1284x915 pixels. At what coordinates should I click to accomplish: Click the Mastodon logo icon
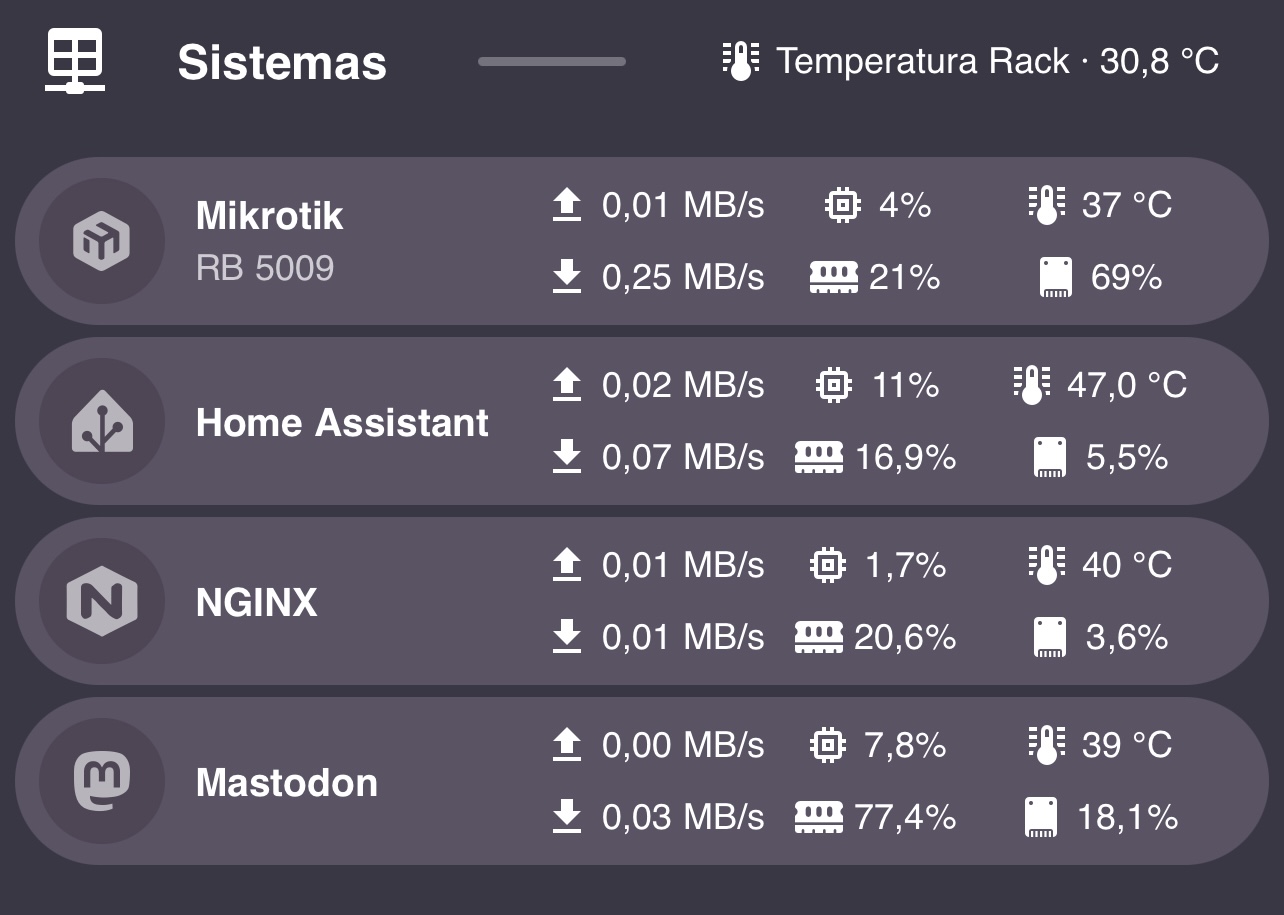click(102, 781)
